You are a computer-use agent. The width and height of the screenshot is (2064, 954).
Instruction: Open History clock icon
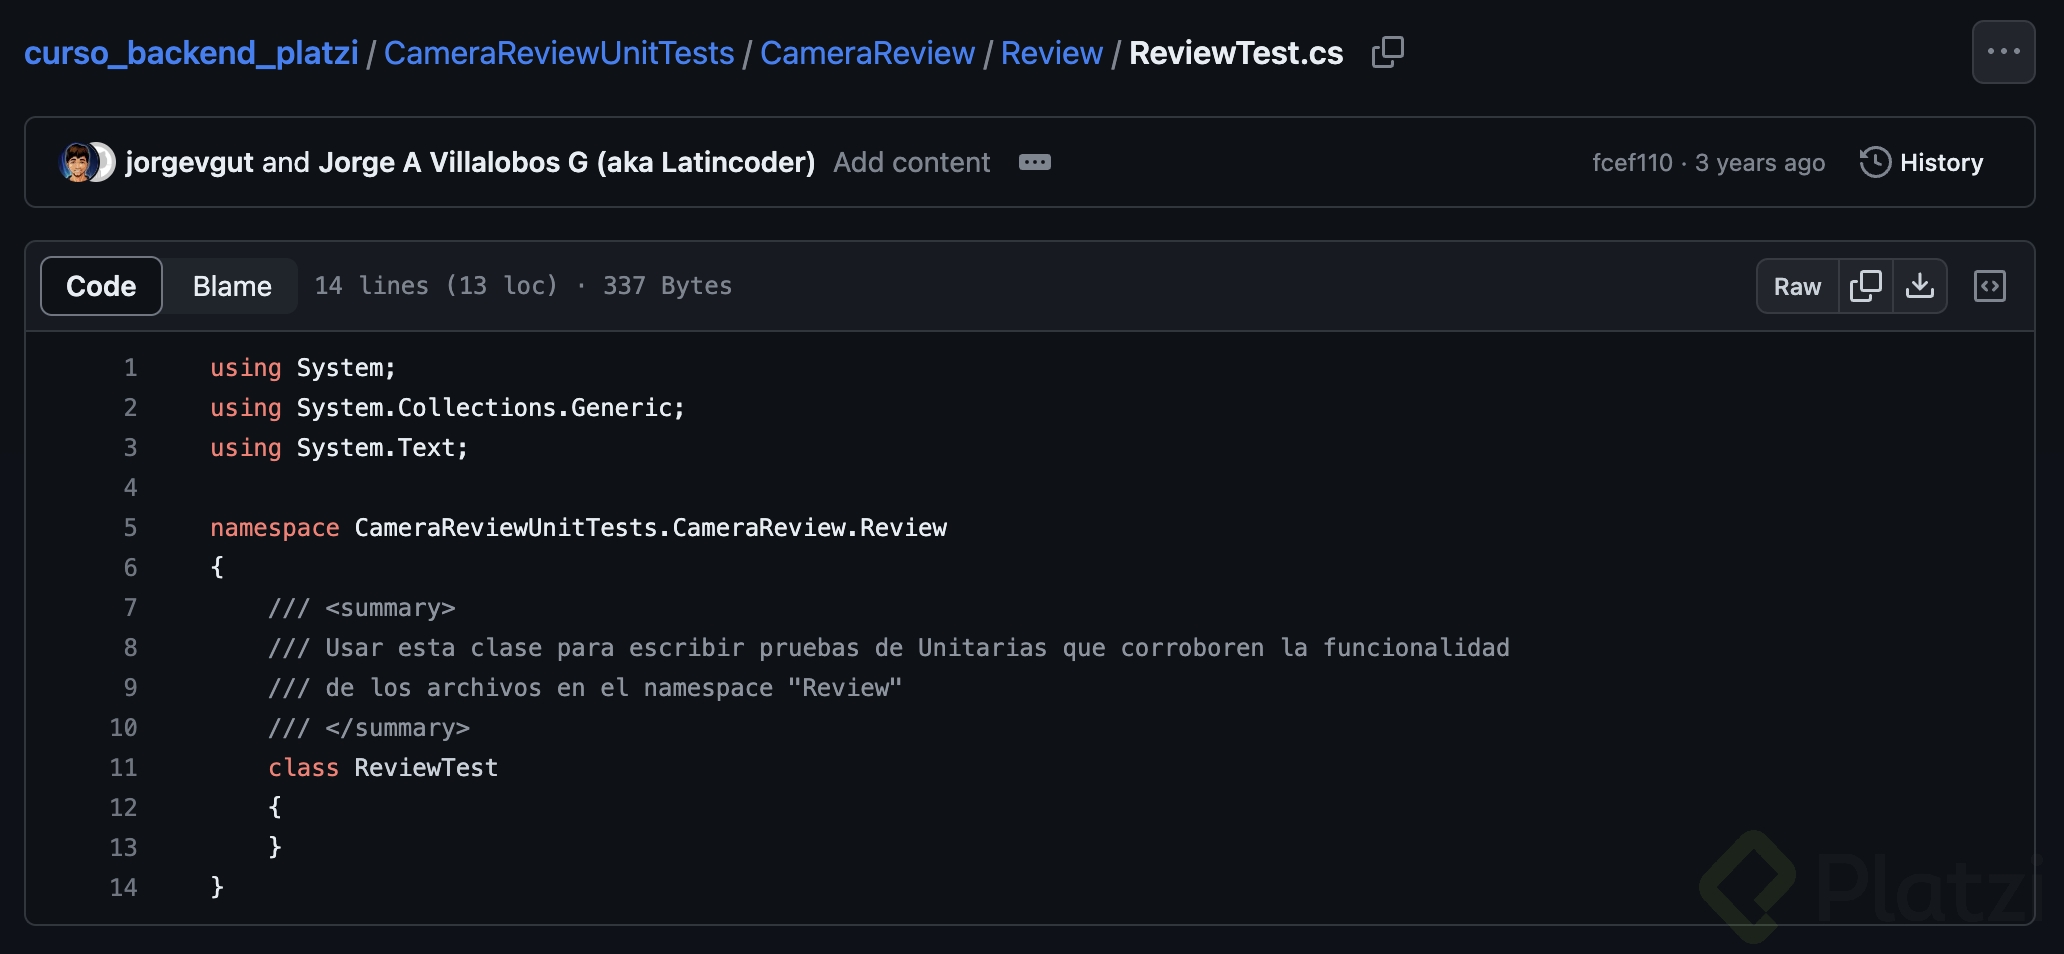1875,162
